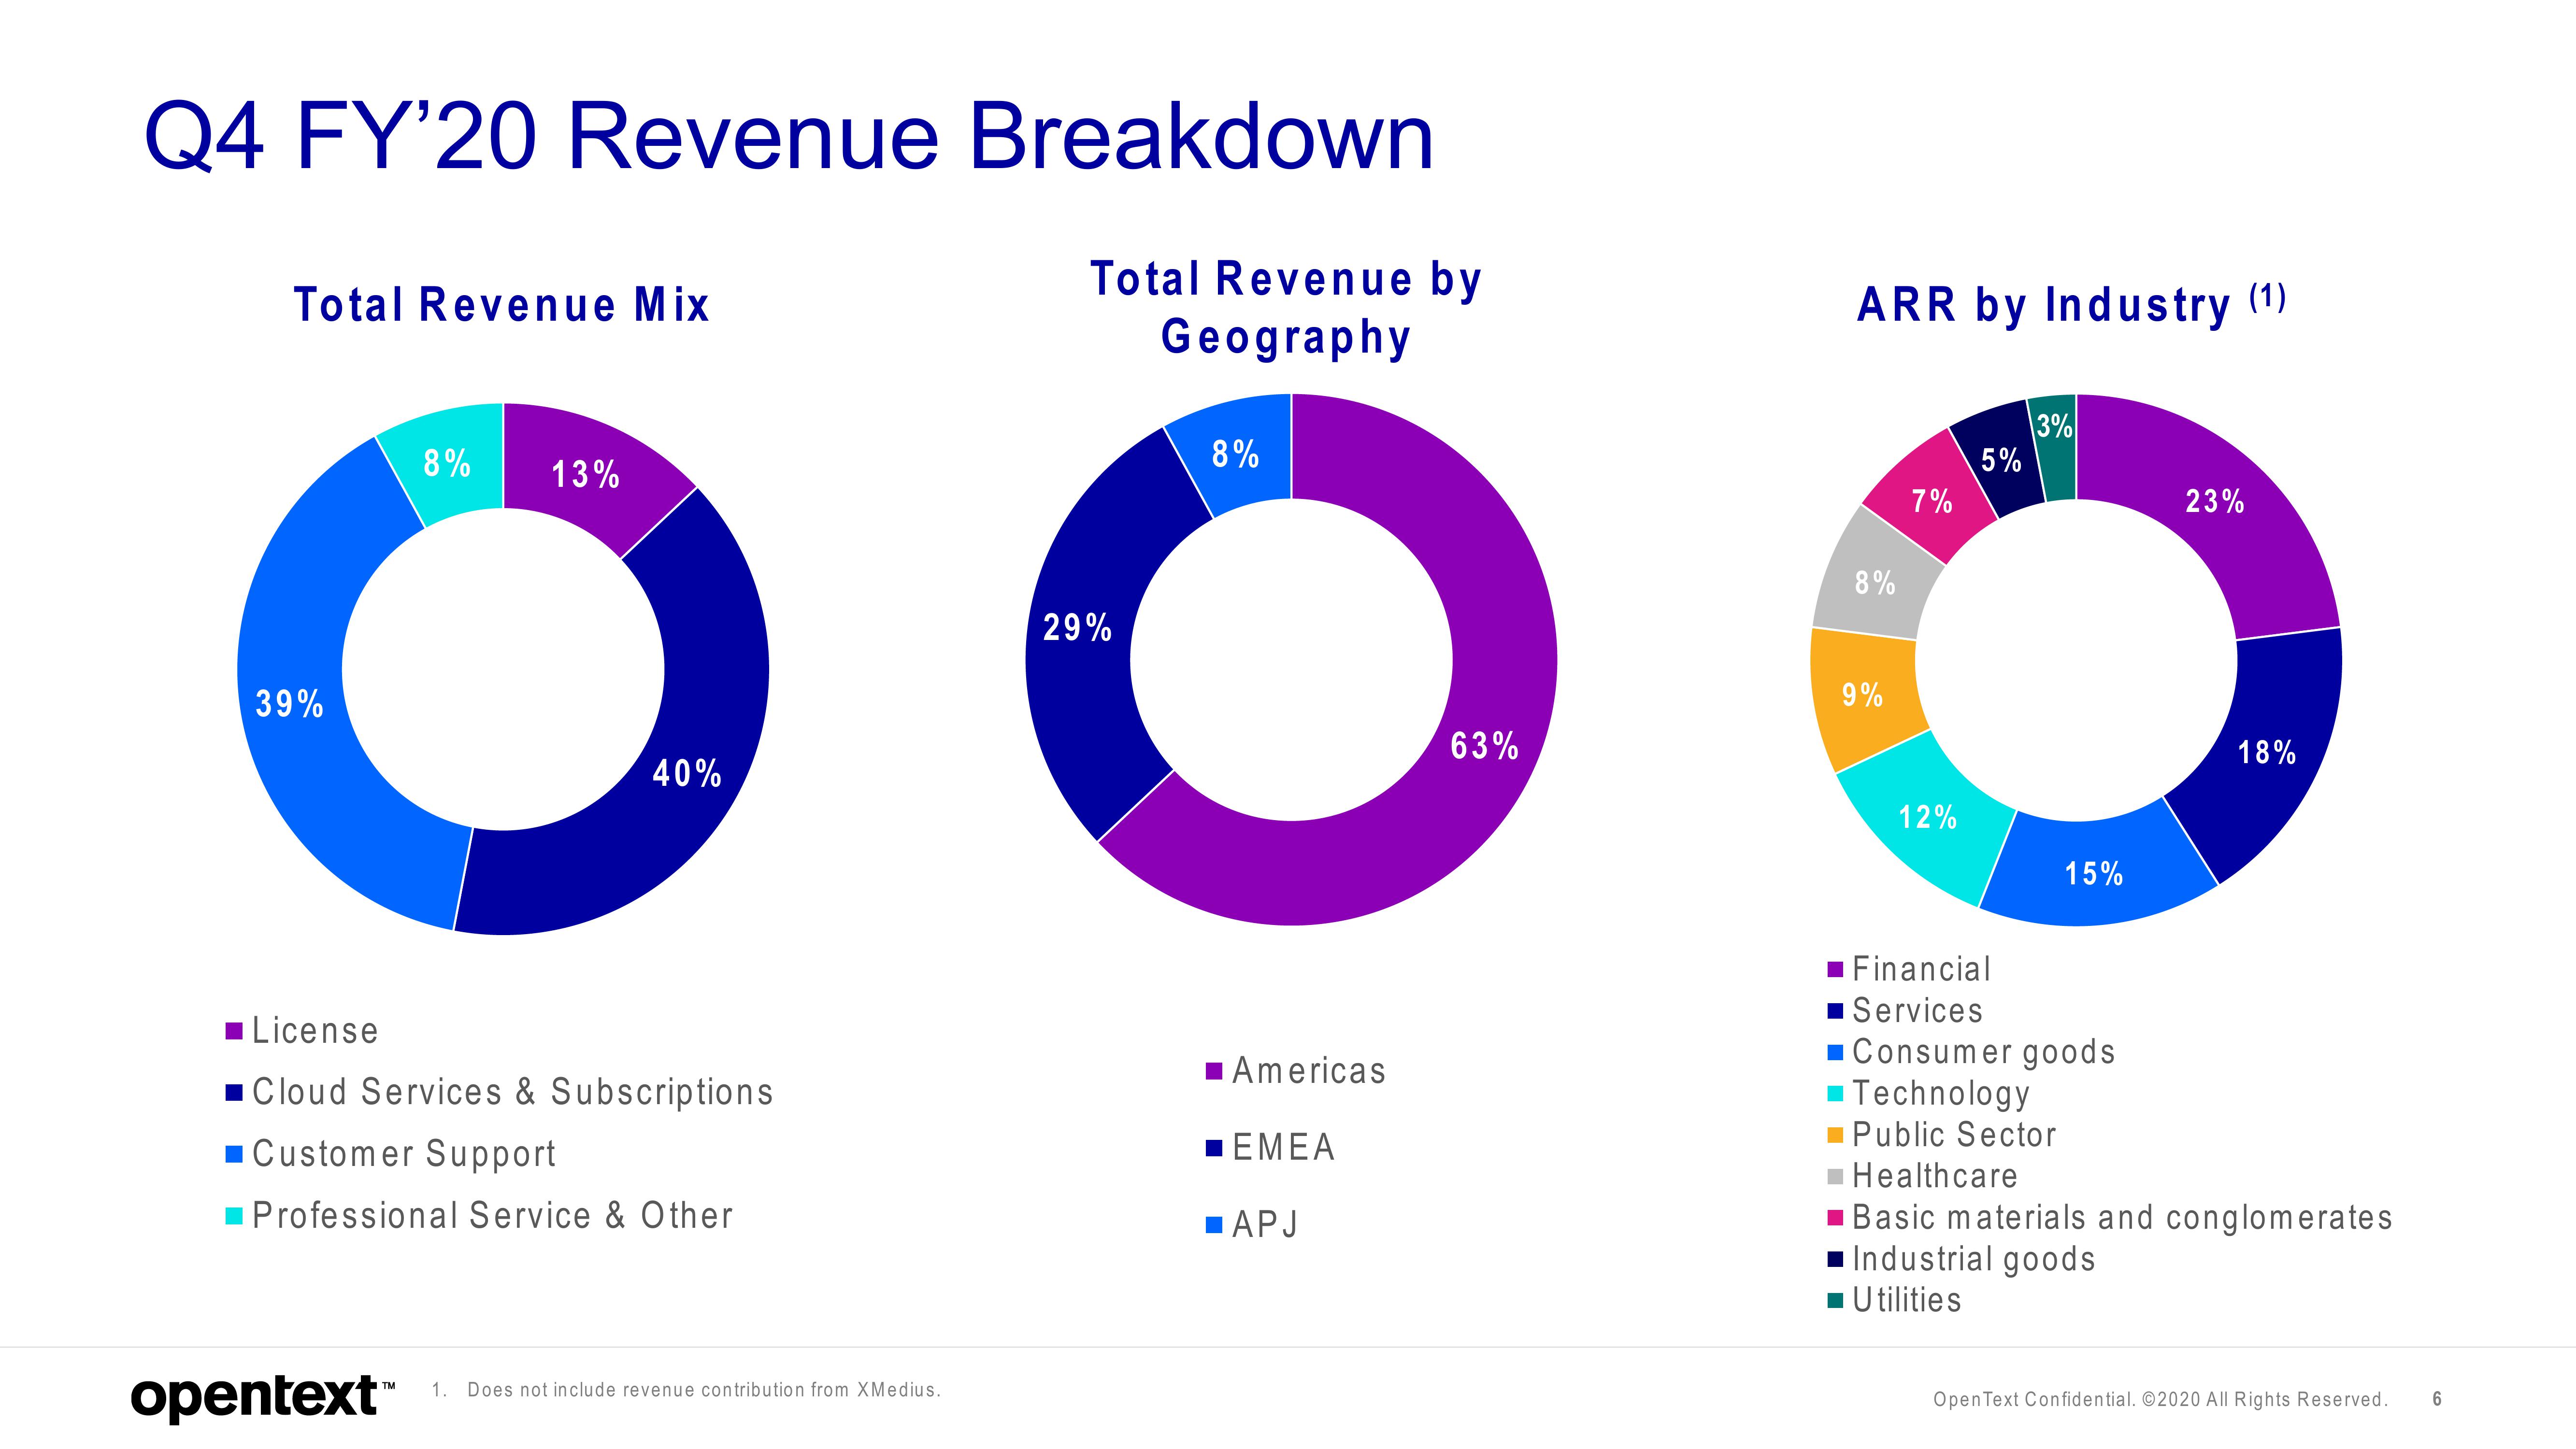Click the Customer Support legend swatch

pyautogui.click(x=234, y=1154)
